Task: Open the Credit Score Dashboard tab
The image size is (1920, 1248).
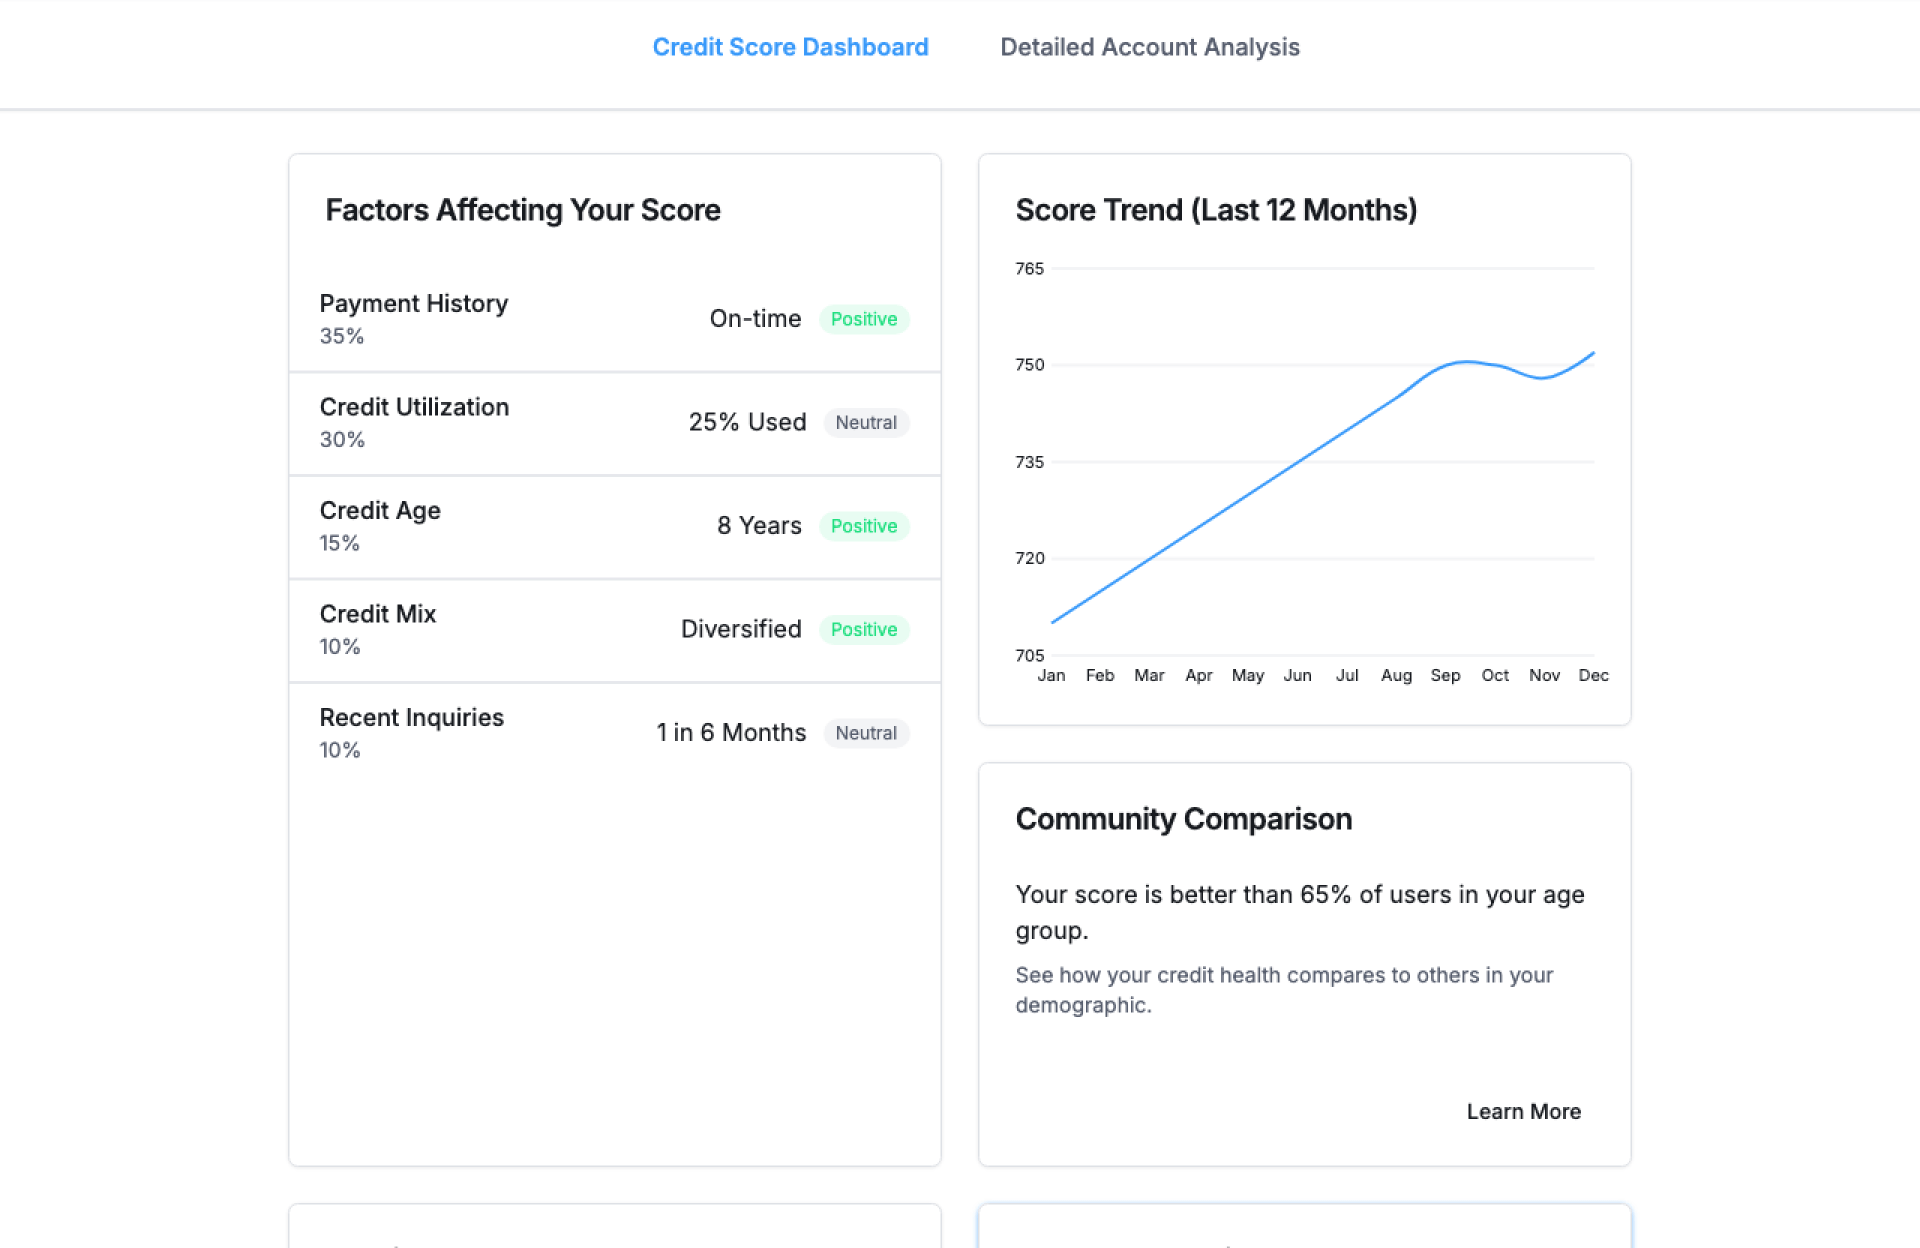Action: (790, 47)
